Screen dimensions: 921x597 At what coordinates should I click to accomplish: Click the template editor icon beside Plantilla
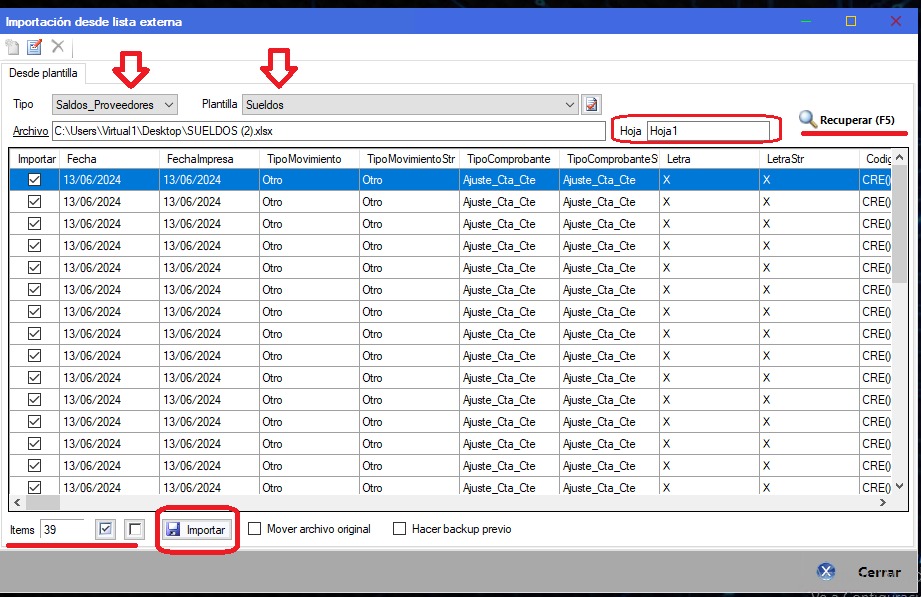pos(591,104)
